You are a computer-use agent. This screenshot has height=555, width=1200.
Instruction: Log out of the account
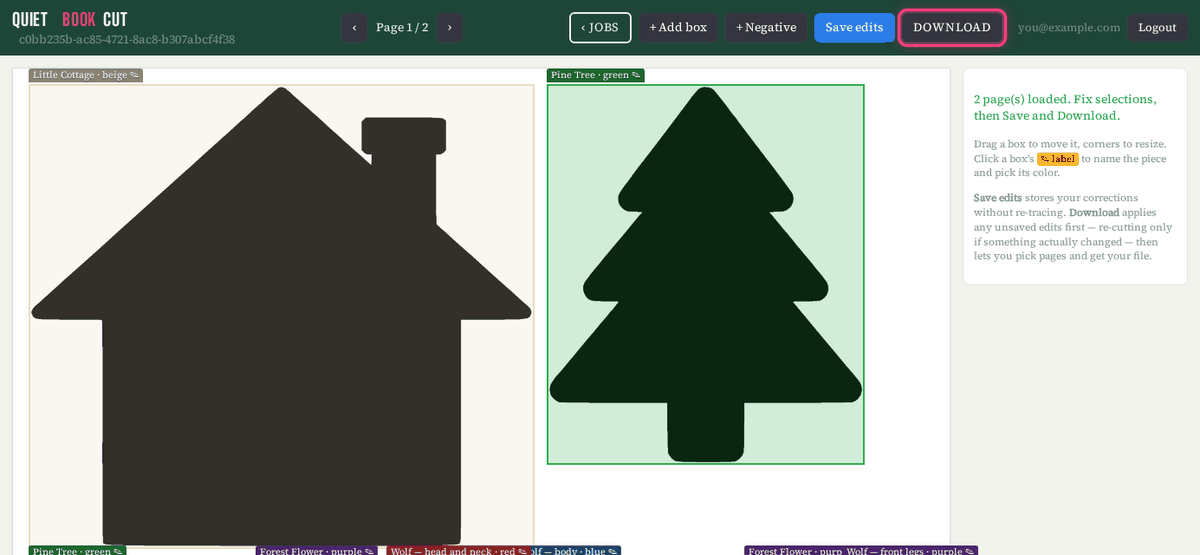pos(1157,27)
